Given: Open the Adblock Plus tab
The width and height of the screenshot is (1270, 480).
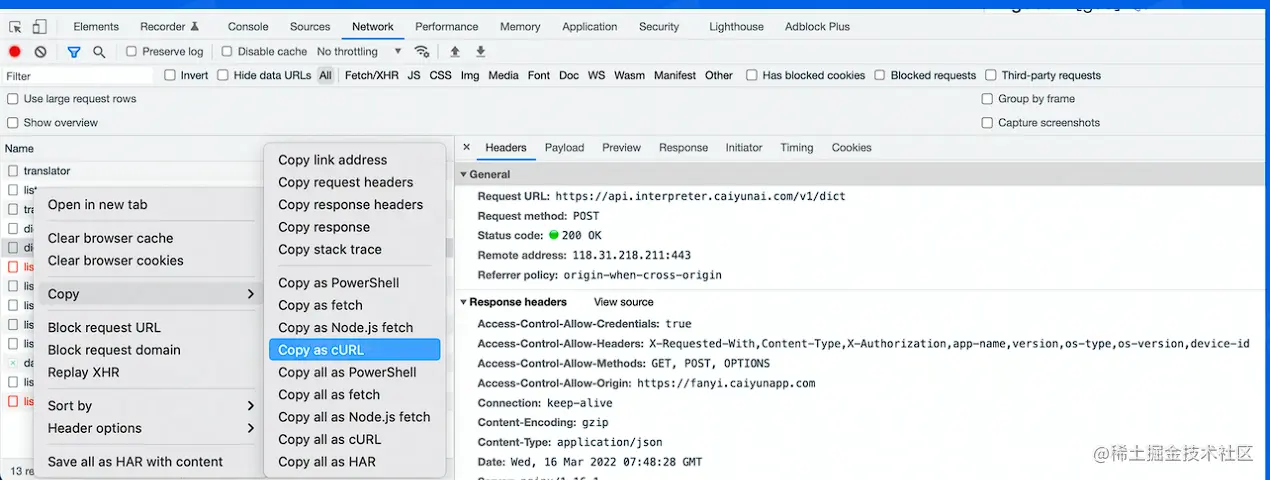Looking at the screenshot, I should point(817,27).
